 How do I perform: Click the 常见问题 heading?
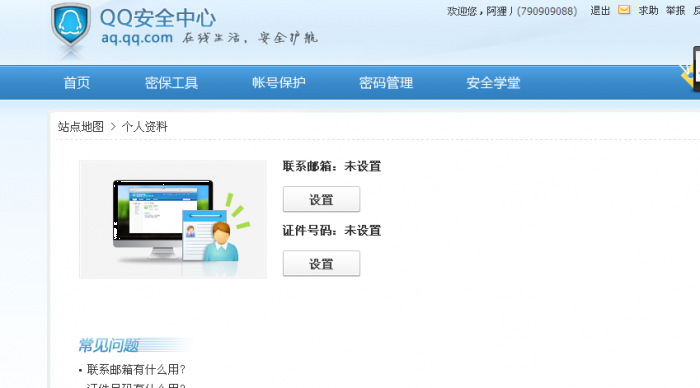[109, 346]
